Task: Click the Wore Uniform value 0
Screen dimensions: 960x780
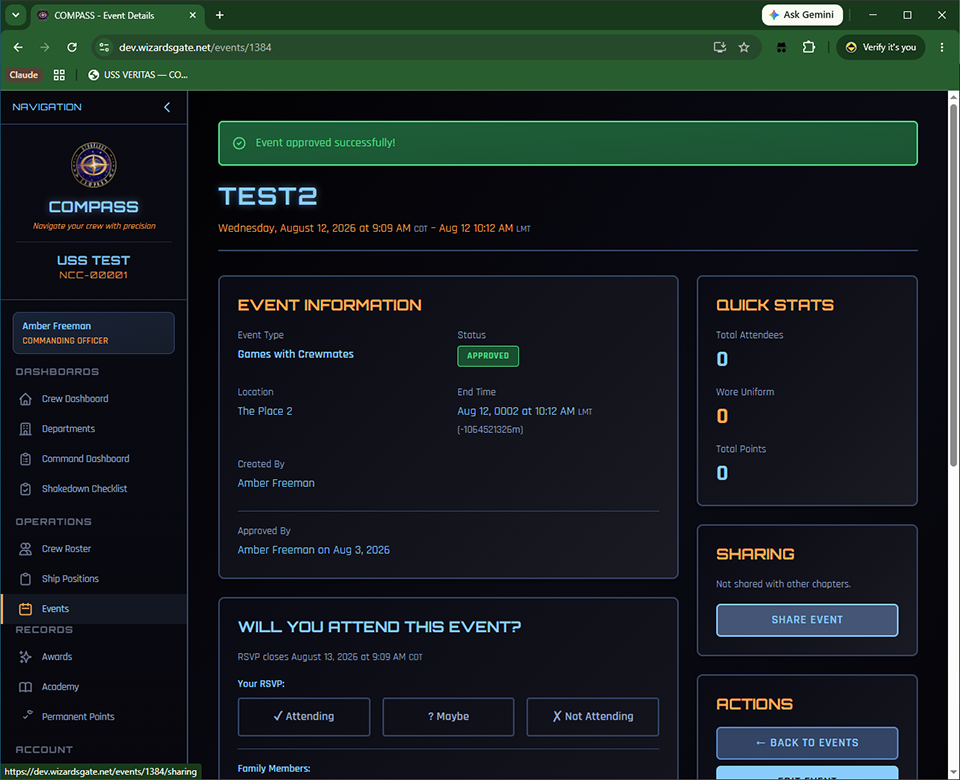Action: [722, 416]
